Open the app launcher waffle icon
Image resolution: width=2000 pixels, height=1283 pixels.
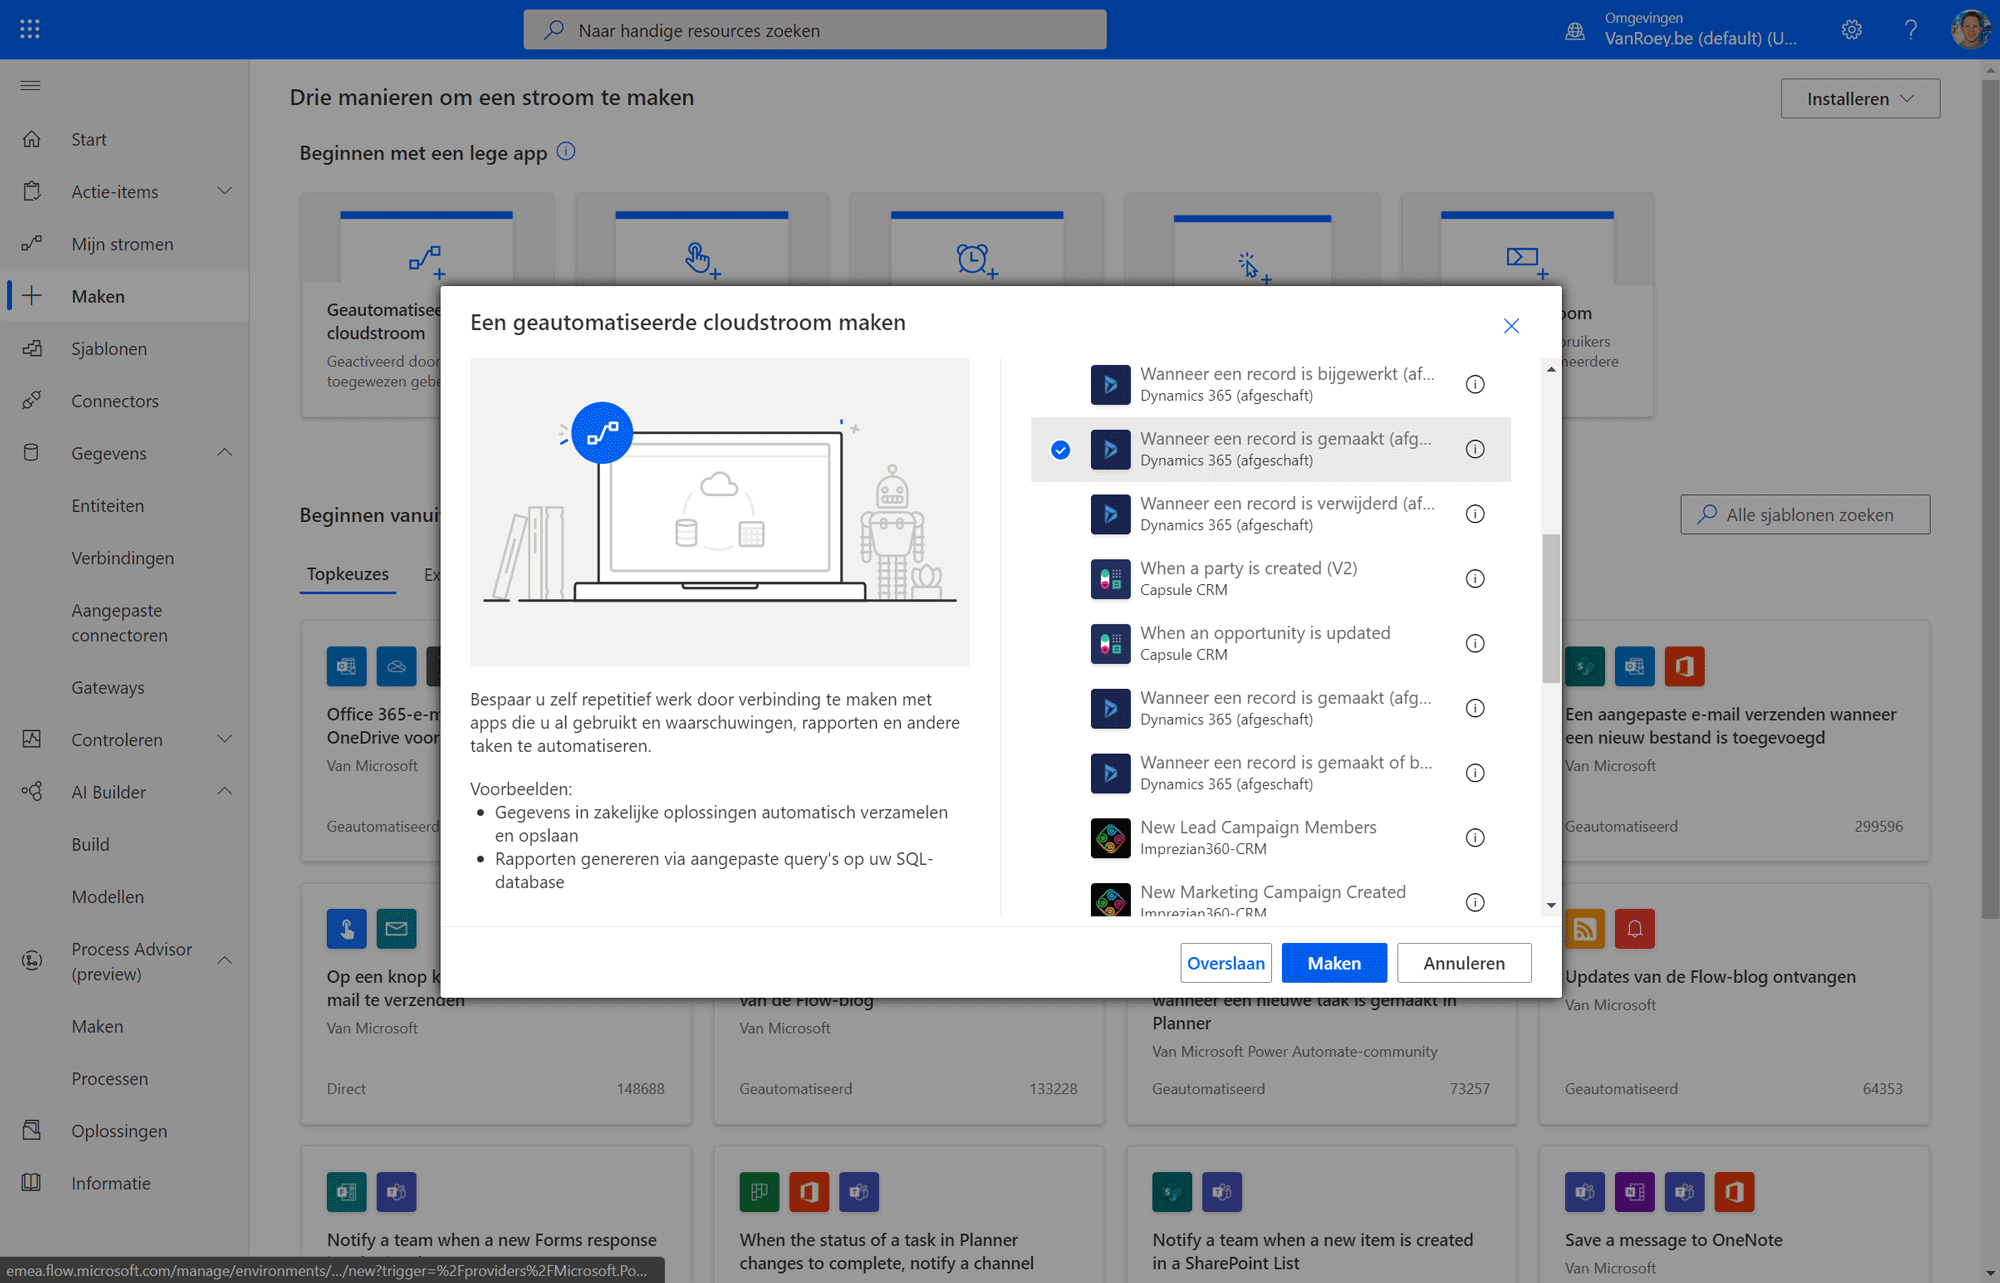[x=30, y=29]
